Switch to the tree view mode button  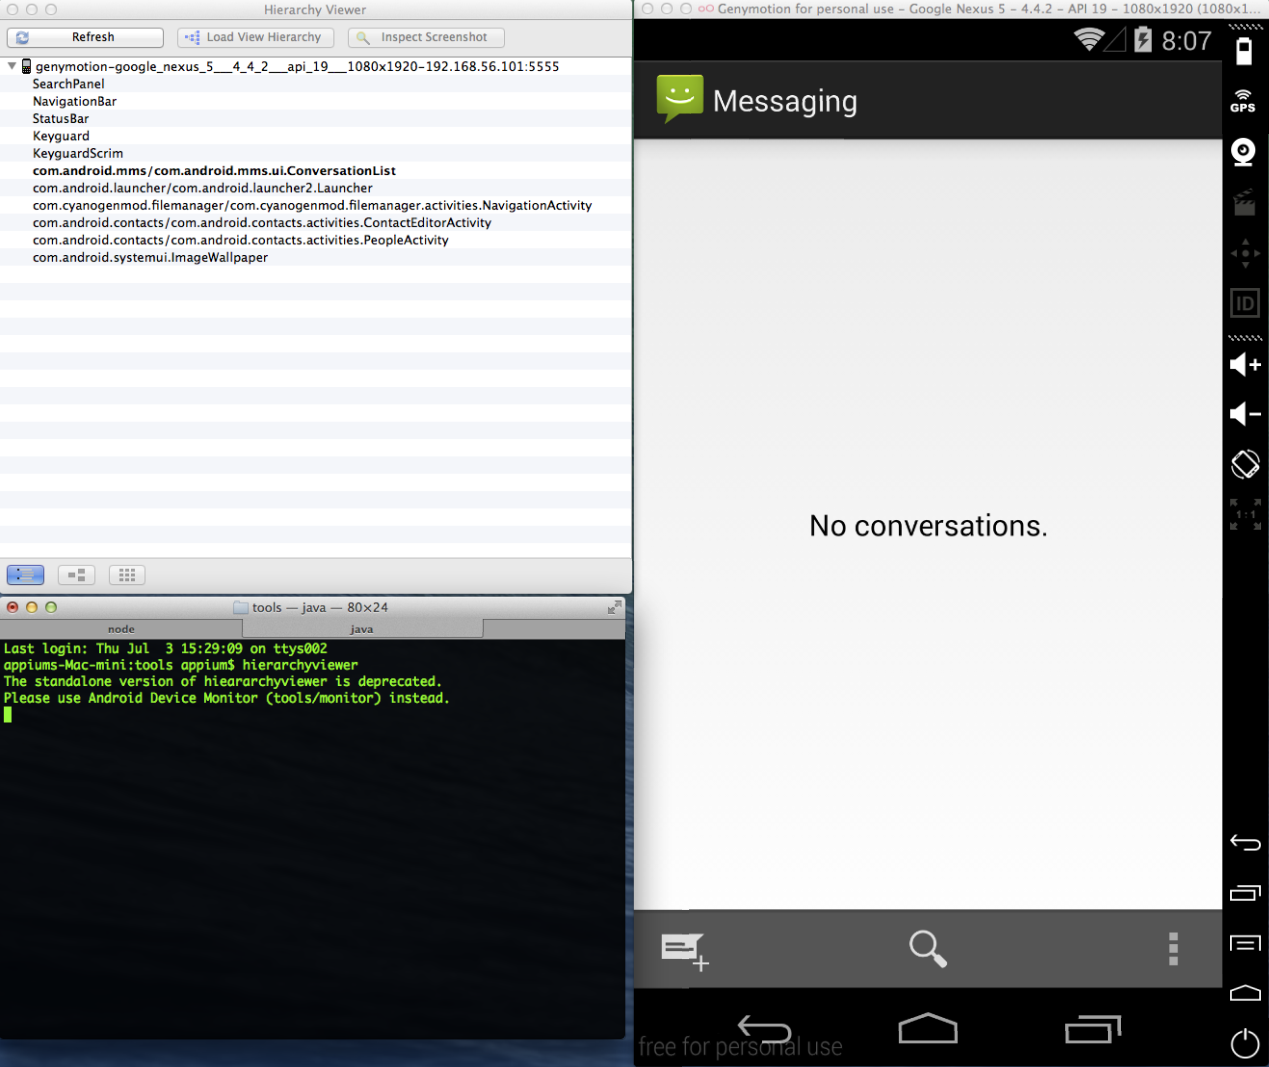76,575
